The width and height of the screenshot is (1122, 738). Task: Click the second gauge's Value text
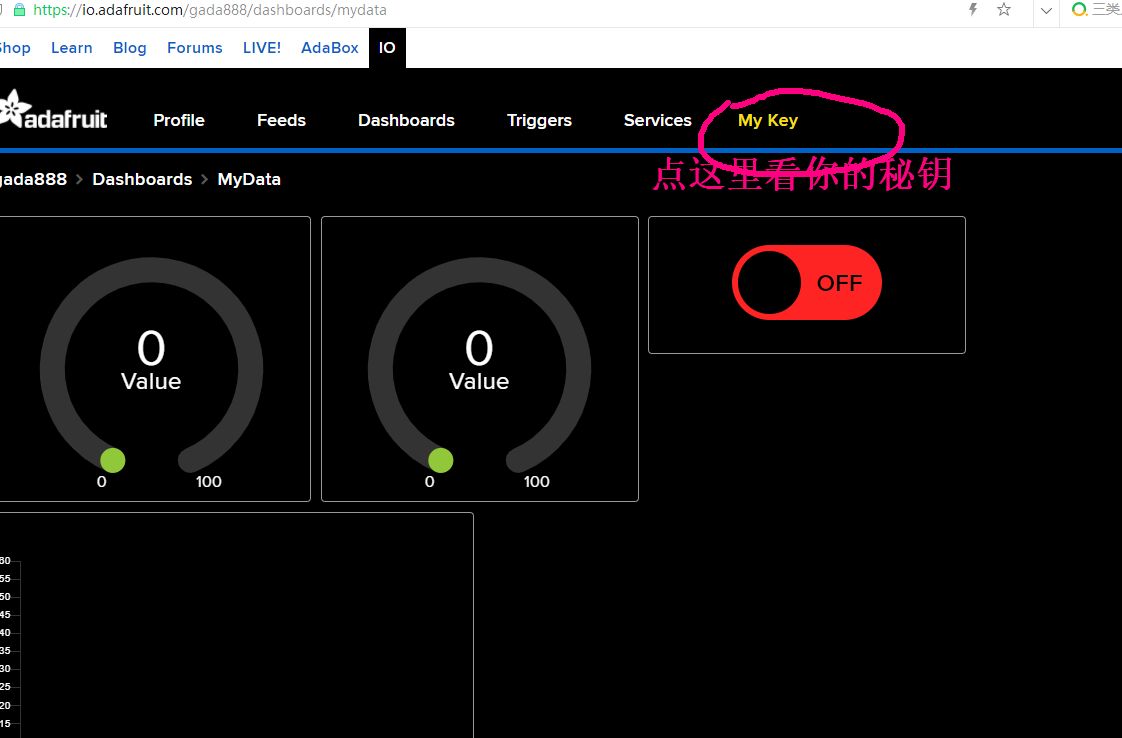pyautogui.click(x=479, y=382)
